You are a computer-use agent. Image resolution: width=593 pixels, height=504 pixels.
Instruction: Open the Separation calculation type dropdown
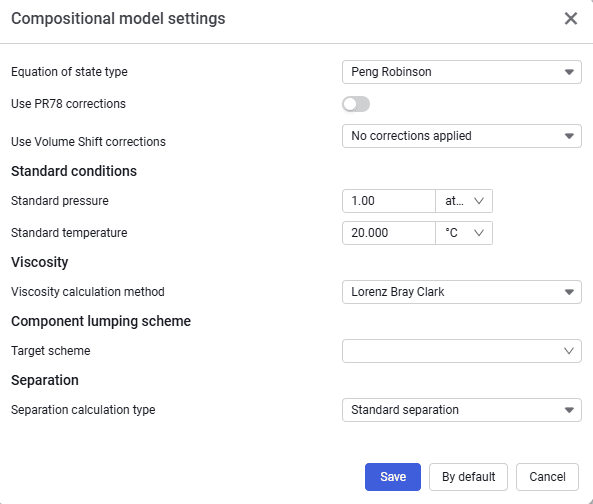462,410
